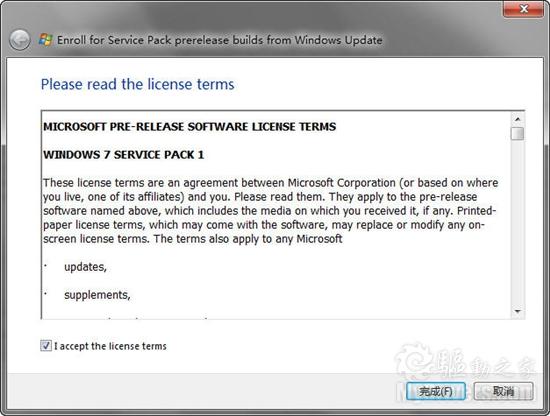Click the Please read the license terms heading

[138, 85]
